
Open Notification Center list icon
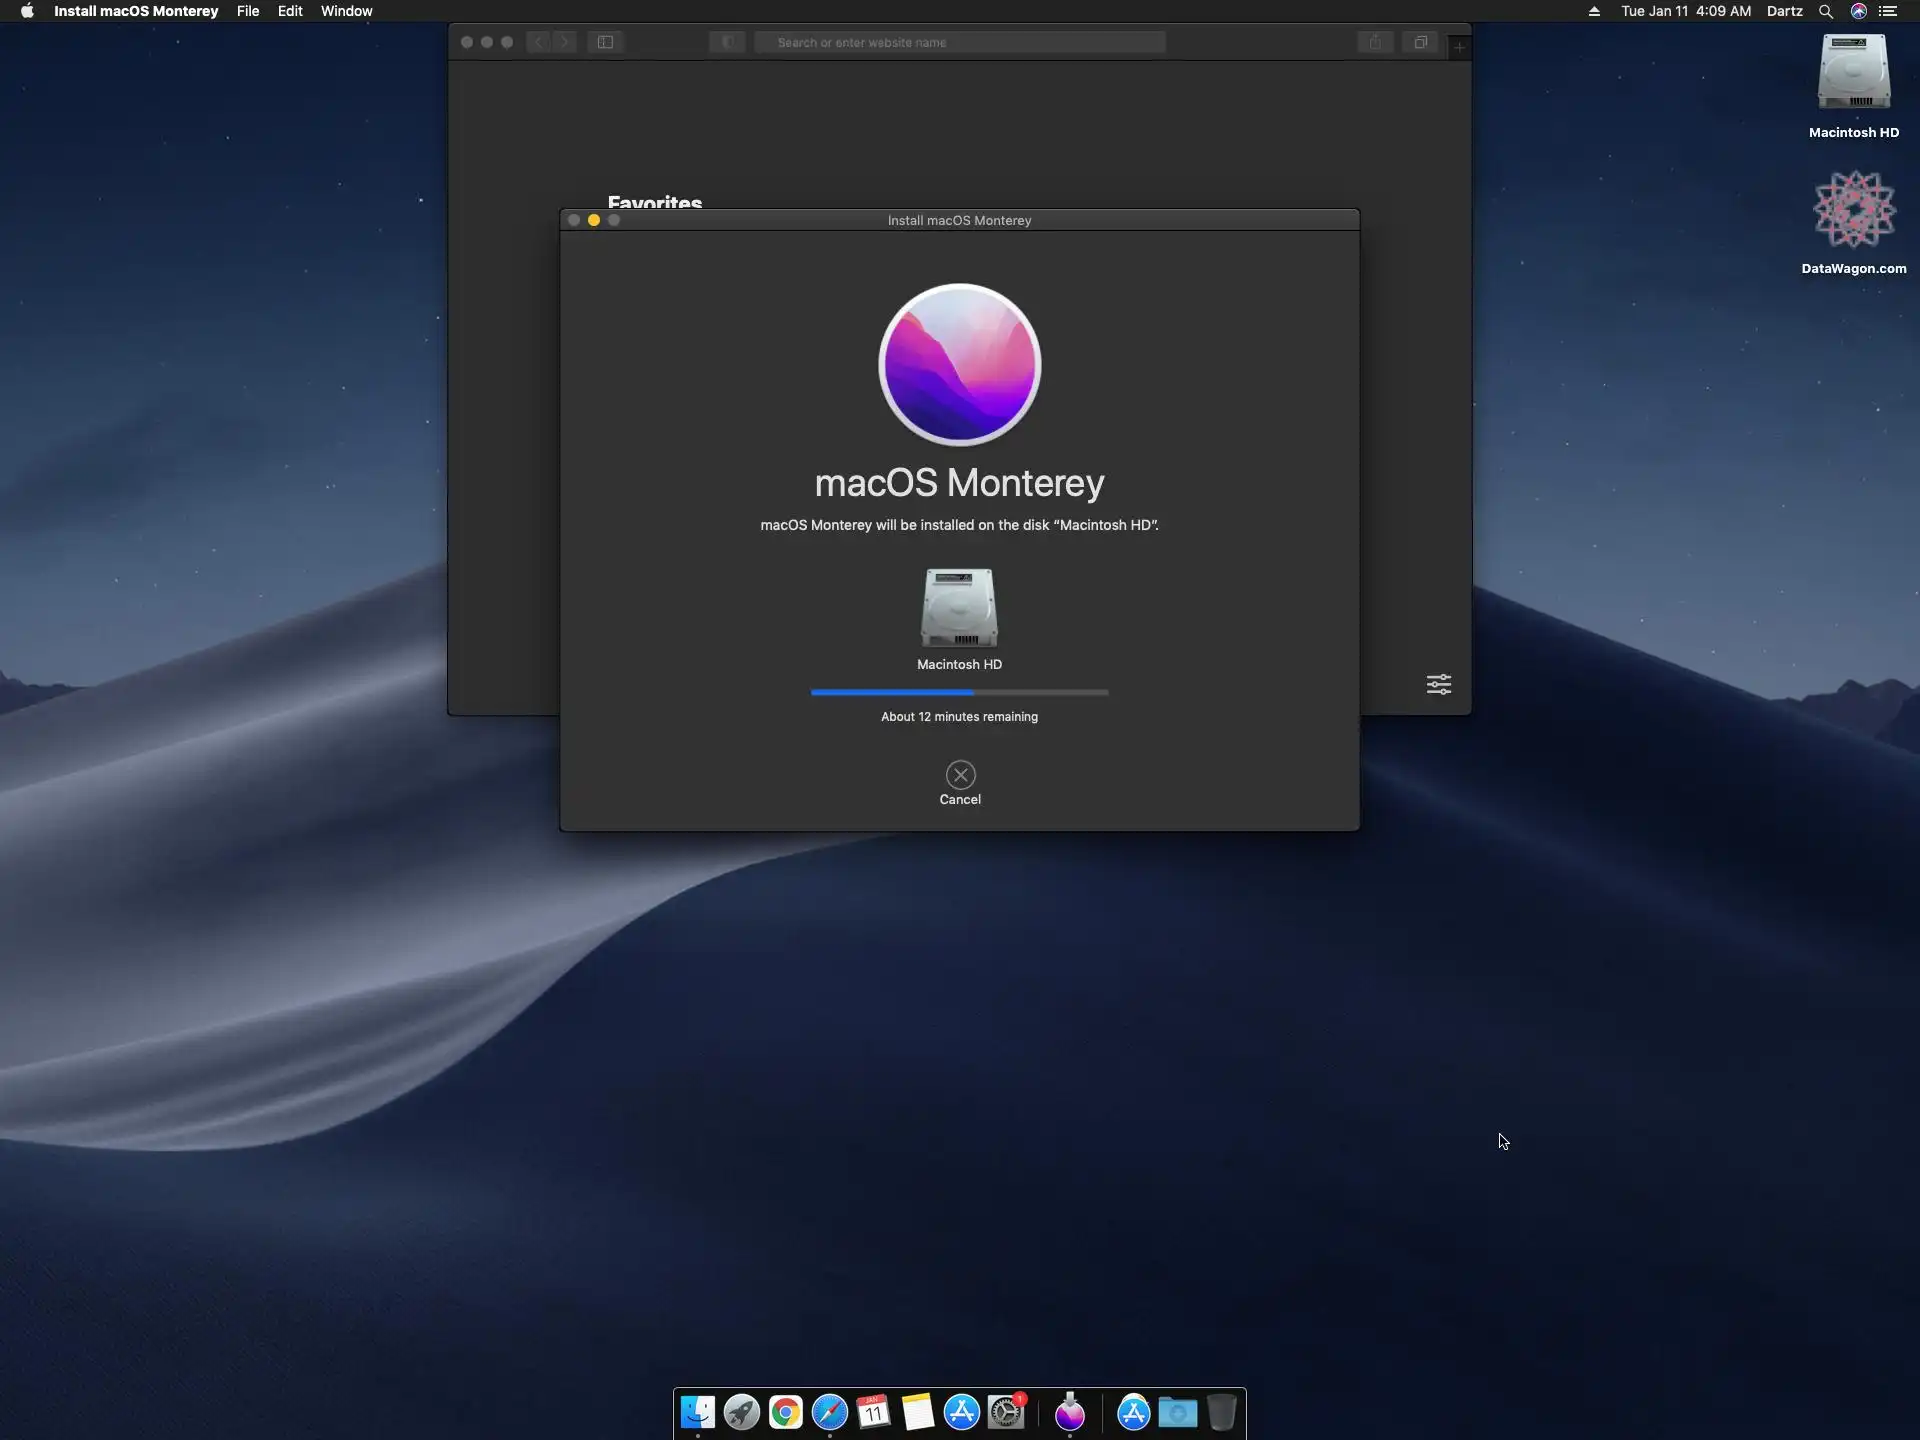tap(1888, 11)
